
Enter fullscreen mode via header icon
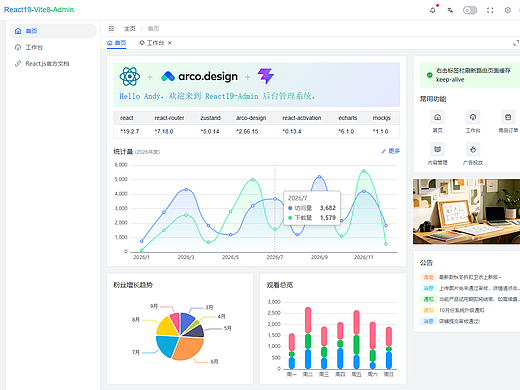[490, 10]
